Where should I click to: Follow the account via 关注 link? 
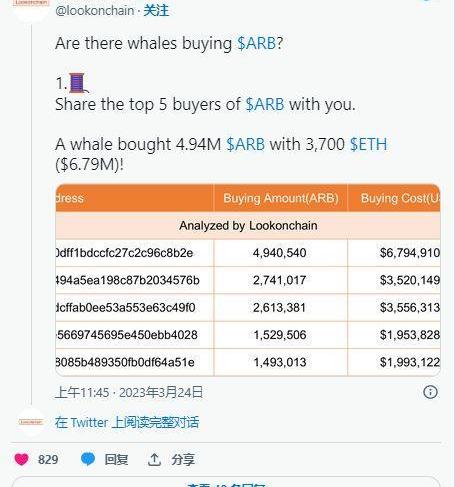point(156,10)
